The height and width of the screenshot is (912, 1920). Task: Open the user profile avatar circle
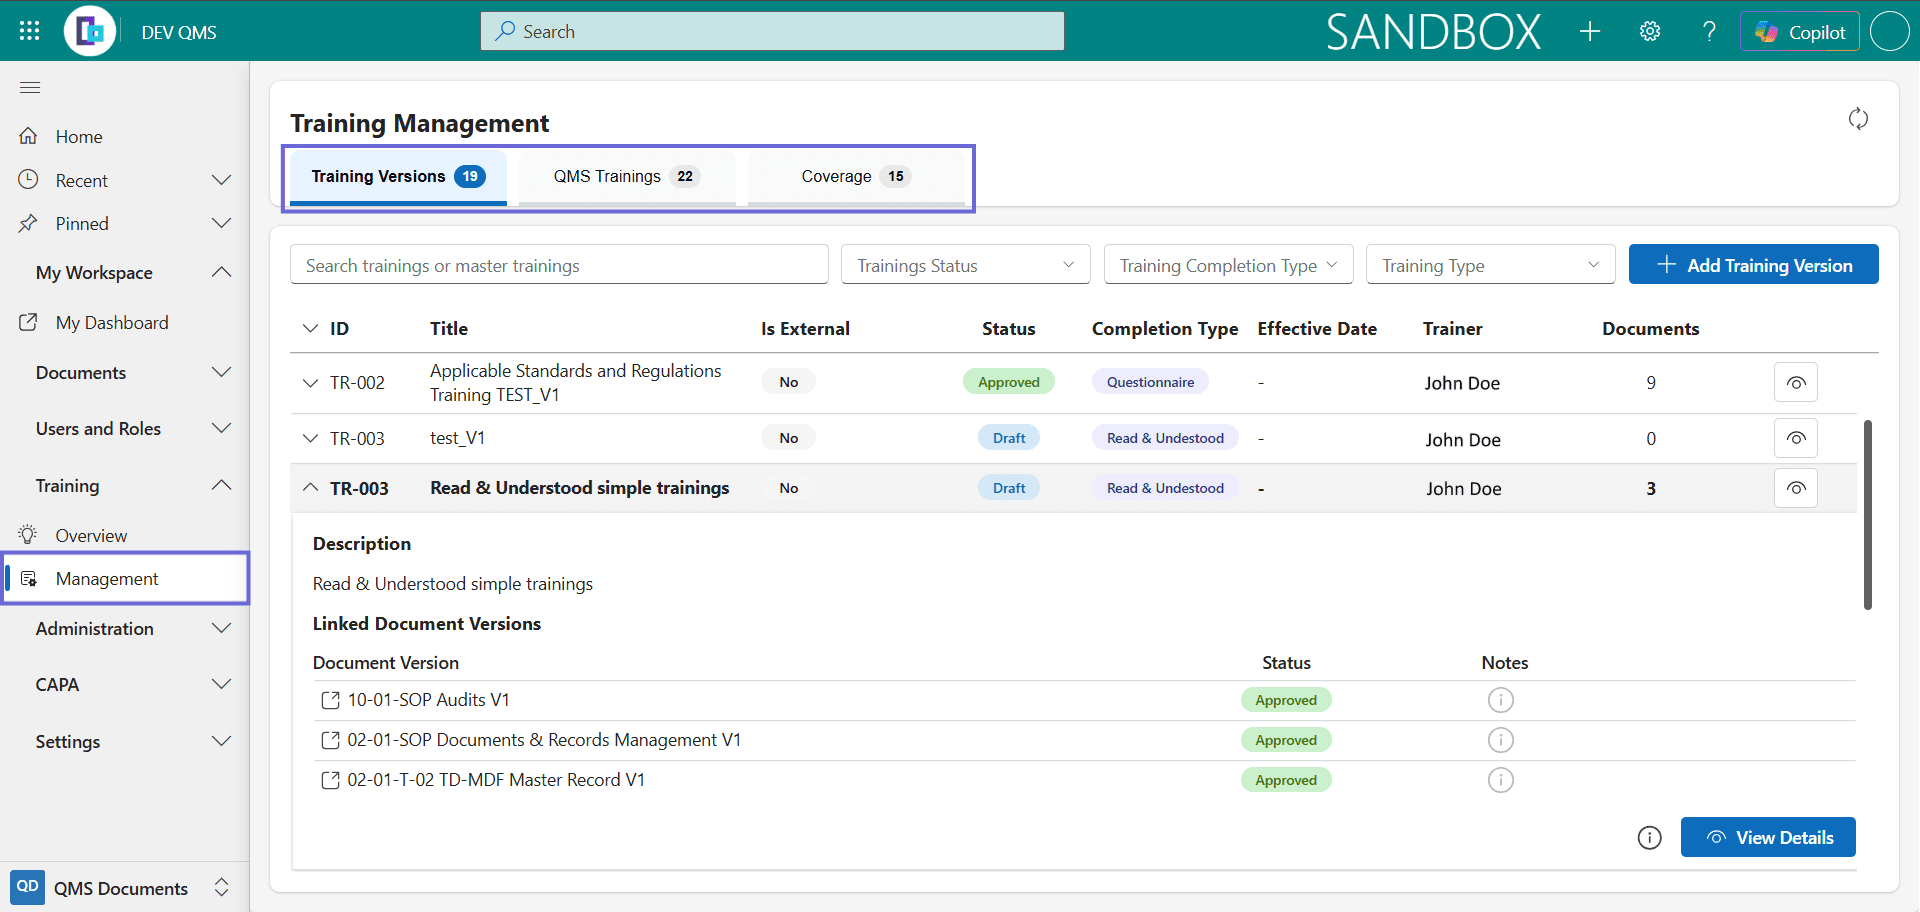[x=1889, y=31]
